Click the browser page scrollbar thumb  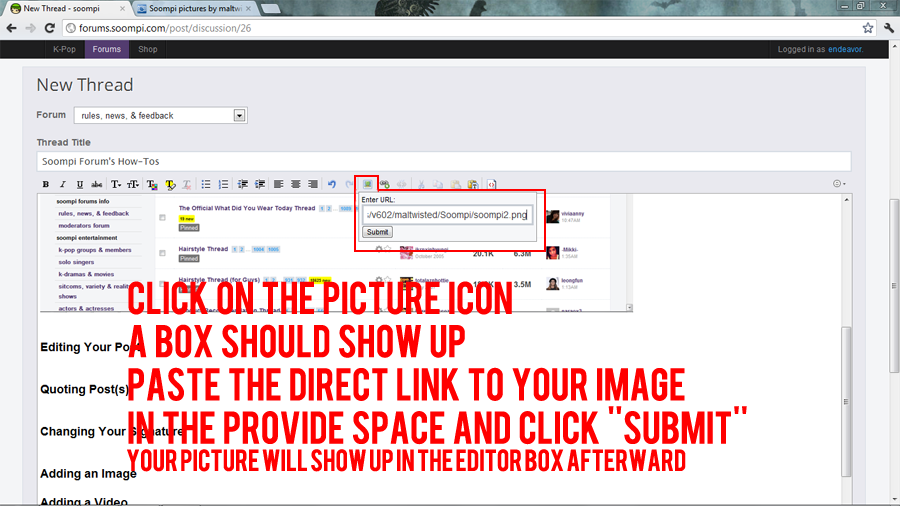(x=894, y=286)
